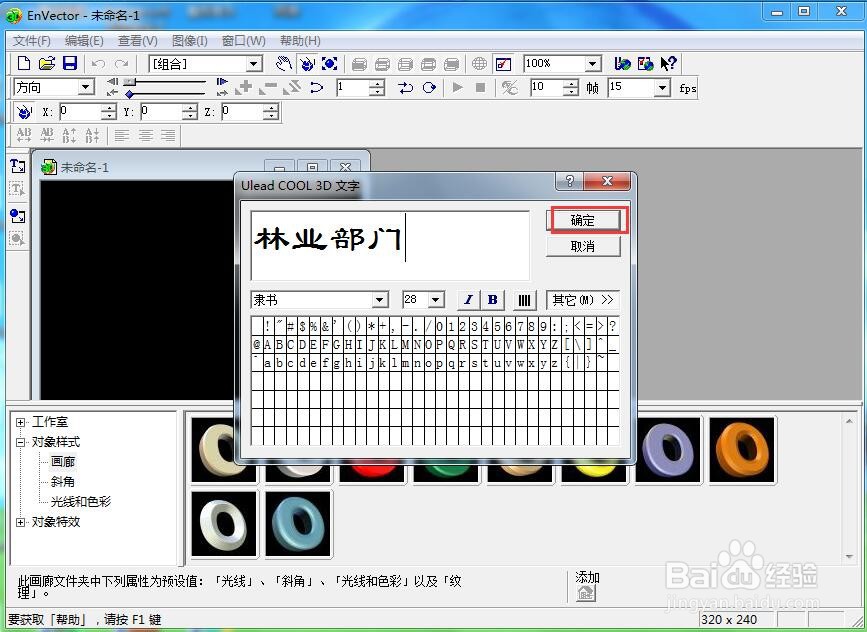Open the 图像(I) menu

pos(190,41)
